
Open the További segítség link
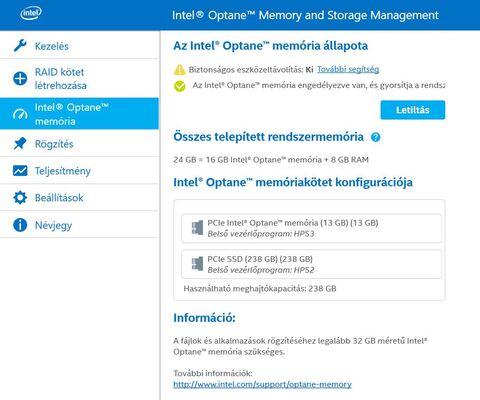point(348,69)
